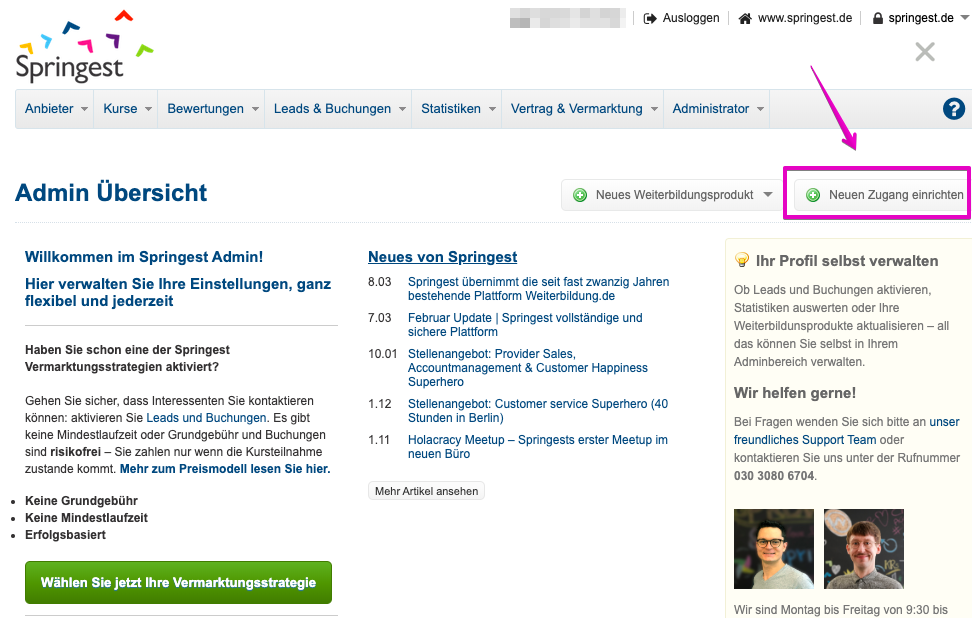Screen dimensions: 976x618
Task: Click the Ausloggen link
Action: point(690,18)
